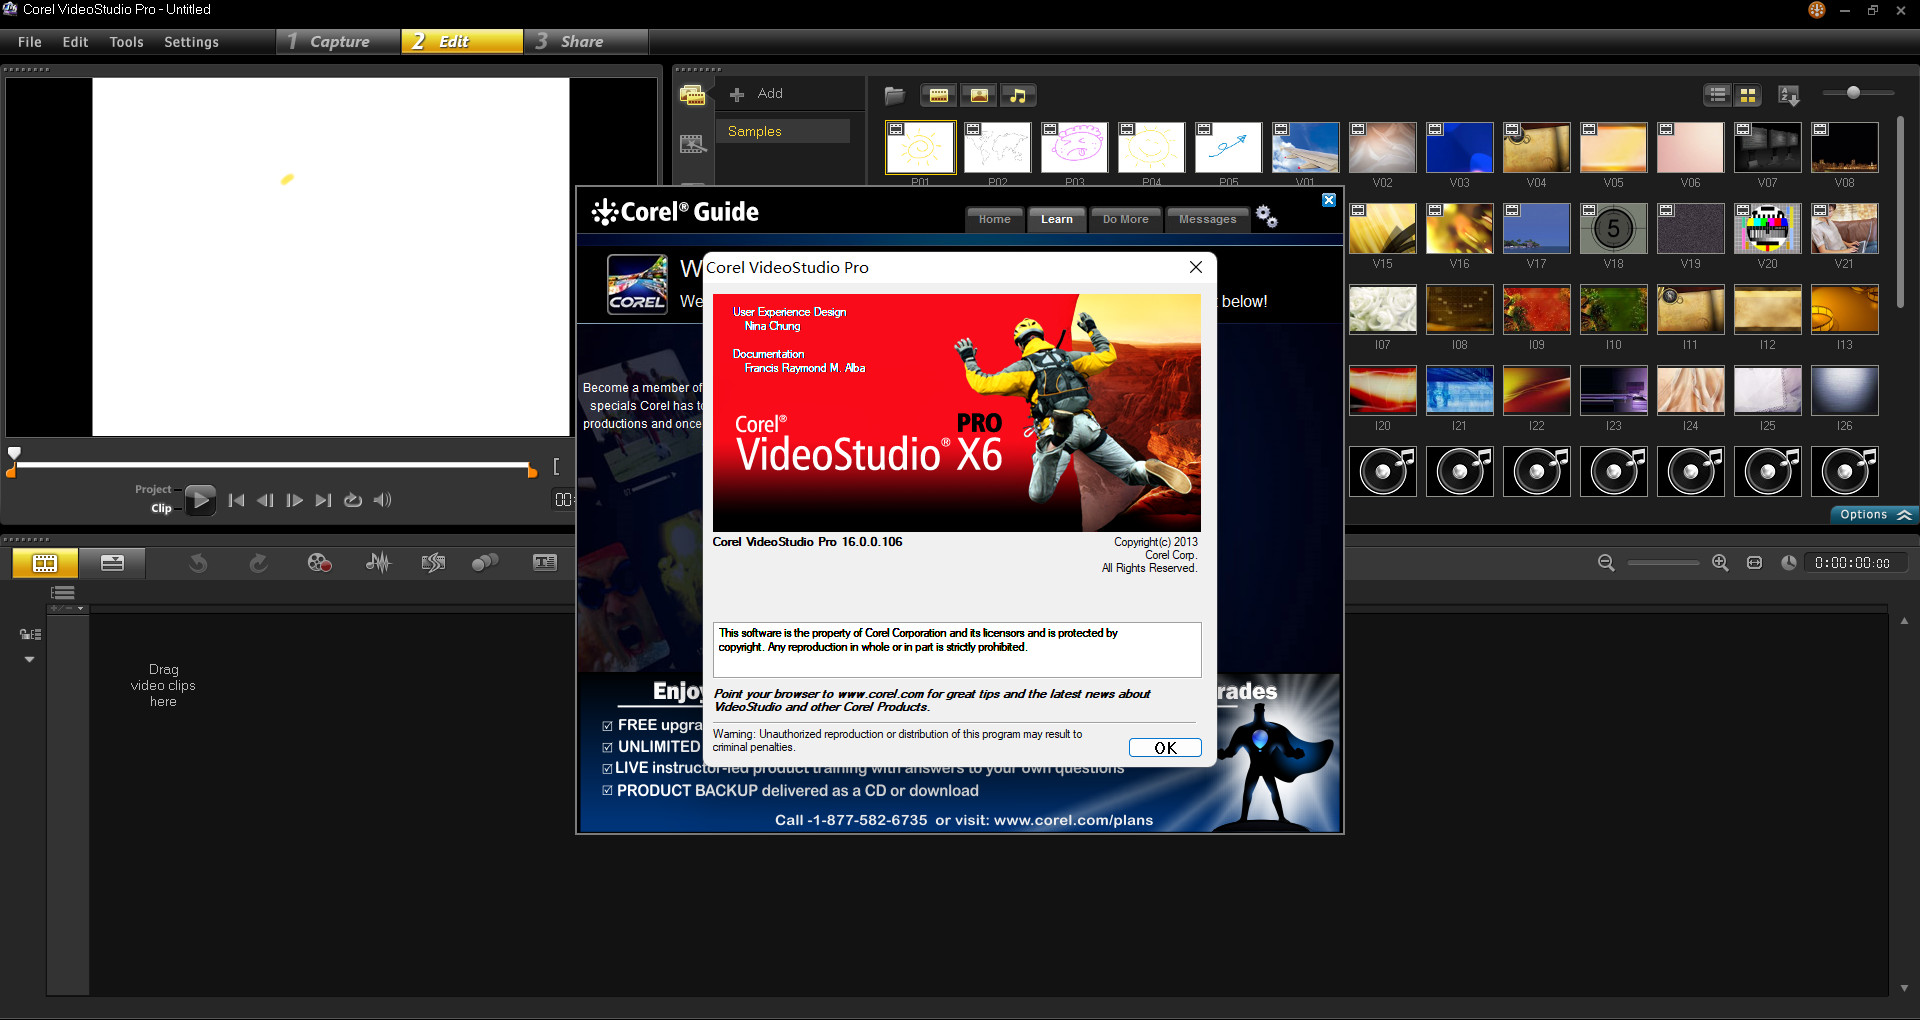
Task: Switch library to thumbnail view
Action: [1748, 95]
